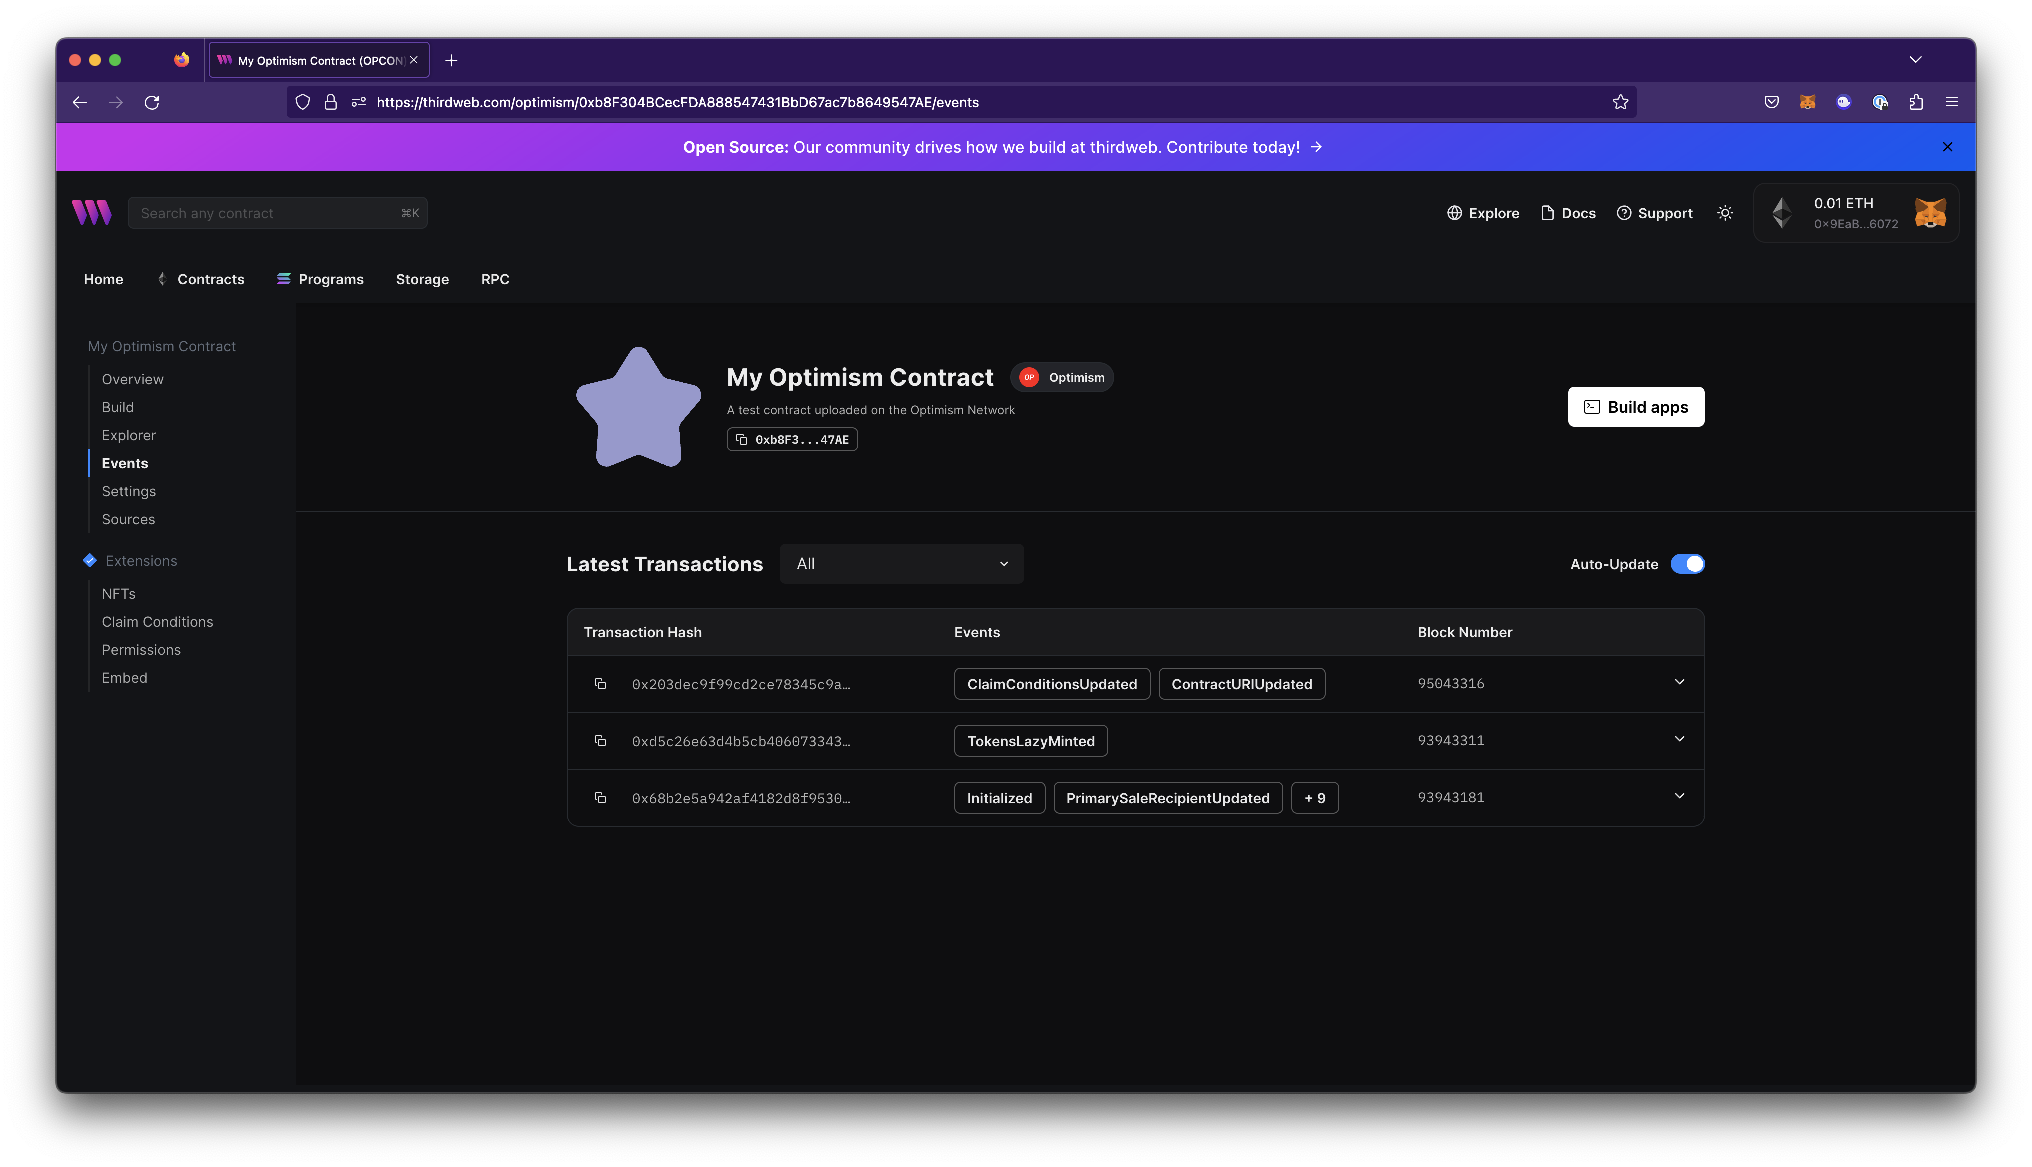The image size is (2032, 1167).
Task: Expand the transaction row for block 95043316
Action: tap(1679, 682)
